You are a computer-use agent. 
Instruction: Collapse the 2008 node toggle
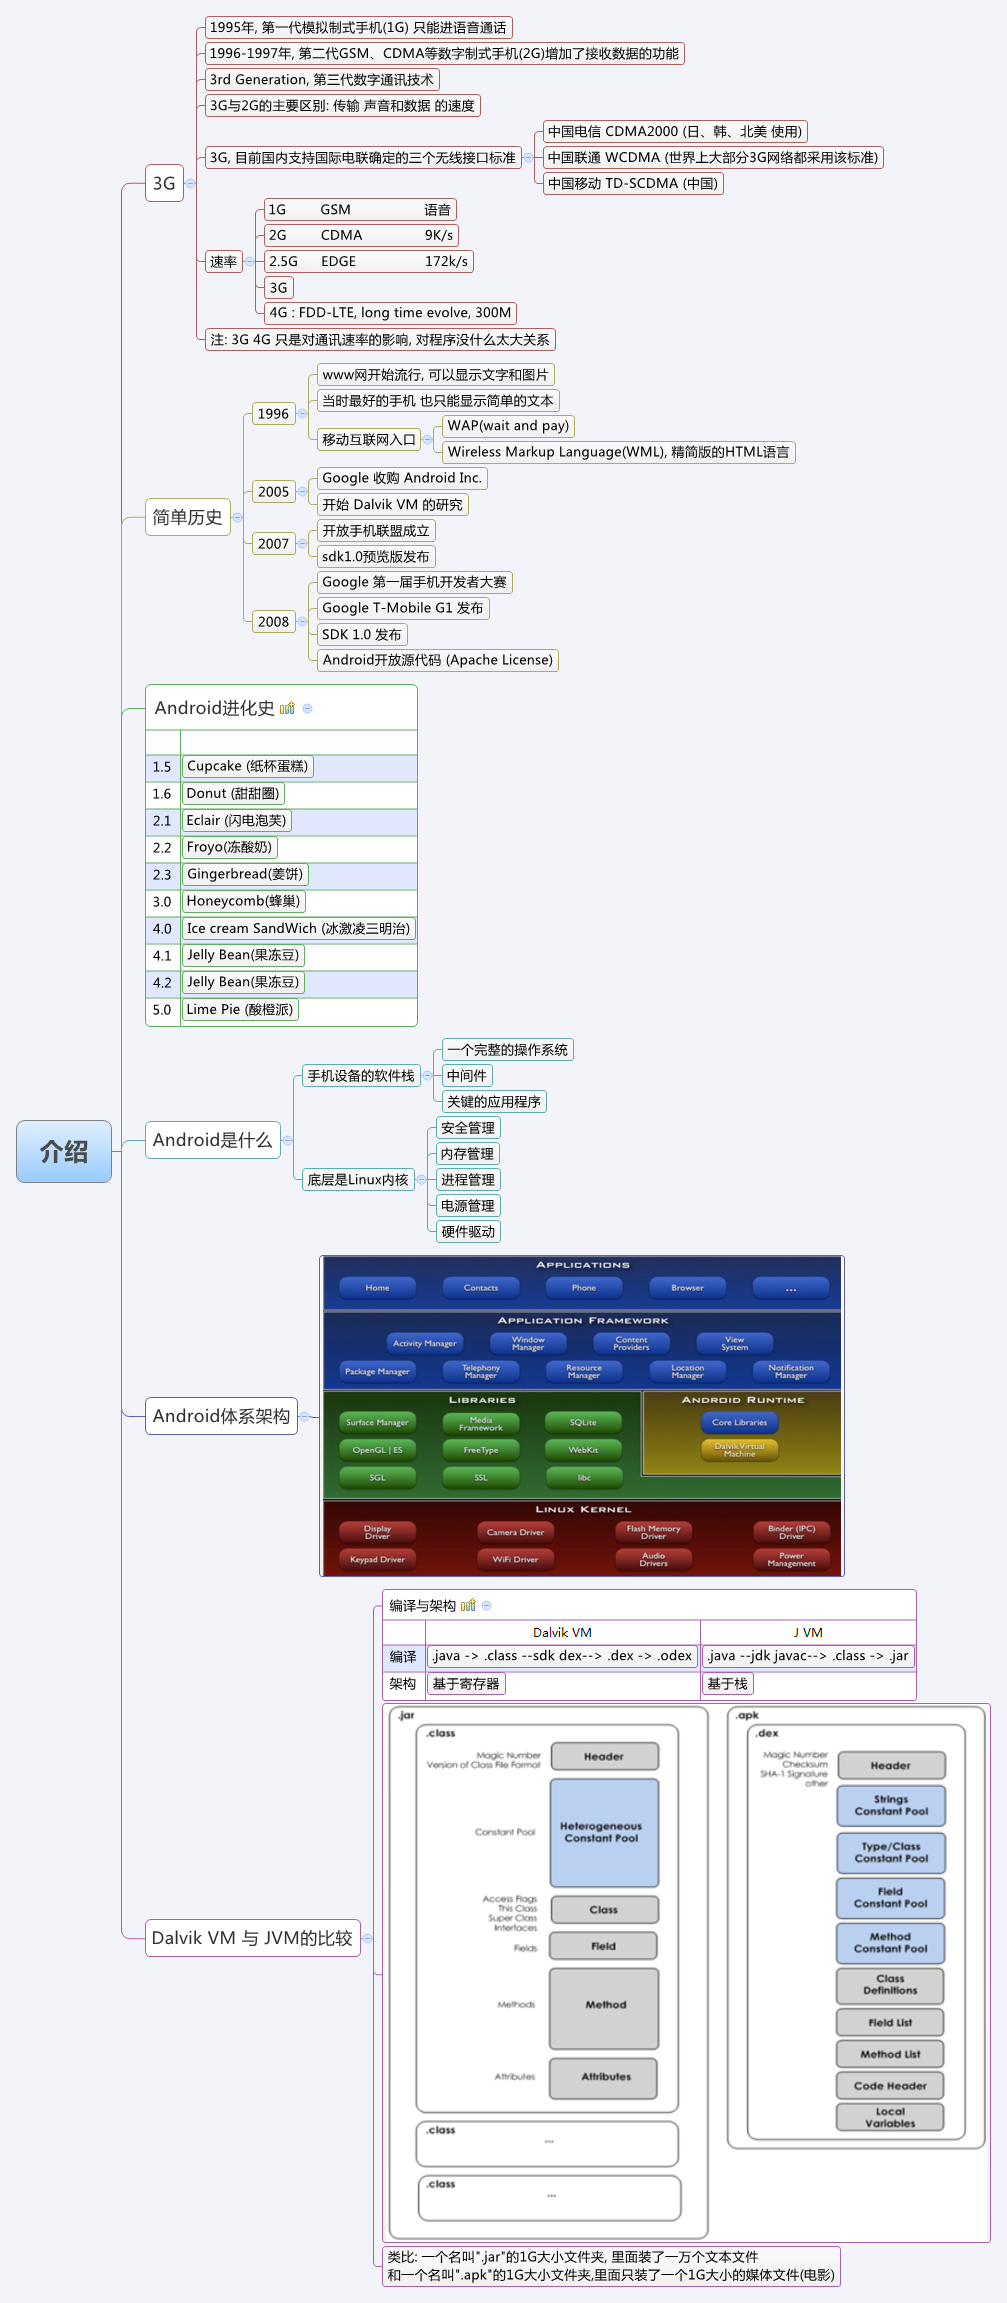tap(302, 621)
